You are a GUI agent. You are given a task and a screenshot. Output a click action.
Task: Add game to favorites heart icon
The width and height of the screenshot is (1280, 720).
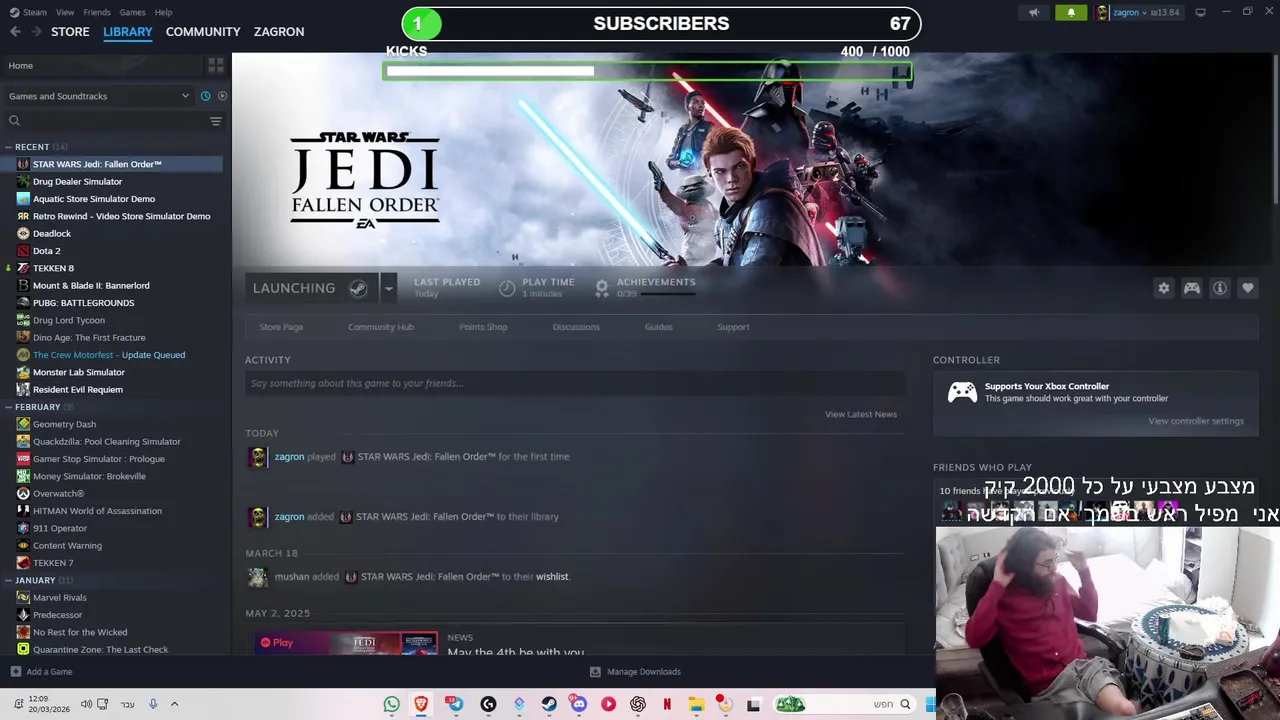click(x=1248, y=288)
